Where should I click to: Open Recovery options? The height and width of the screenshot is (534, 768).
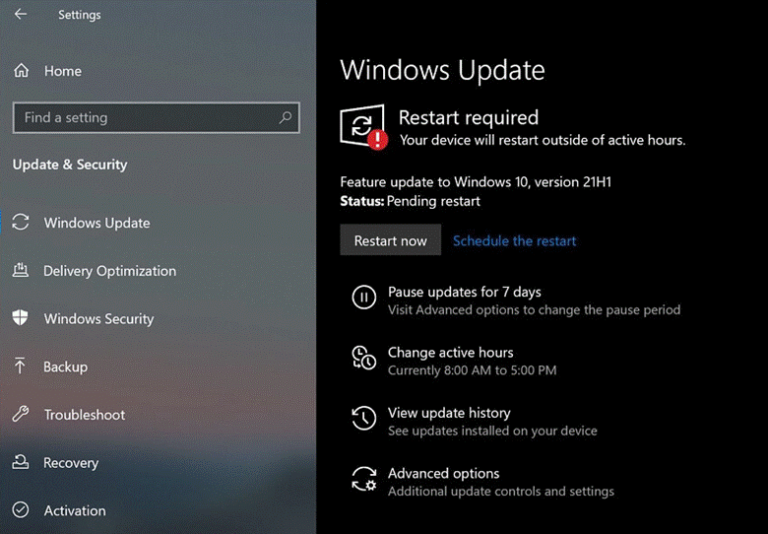point(71,463)
